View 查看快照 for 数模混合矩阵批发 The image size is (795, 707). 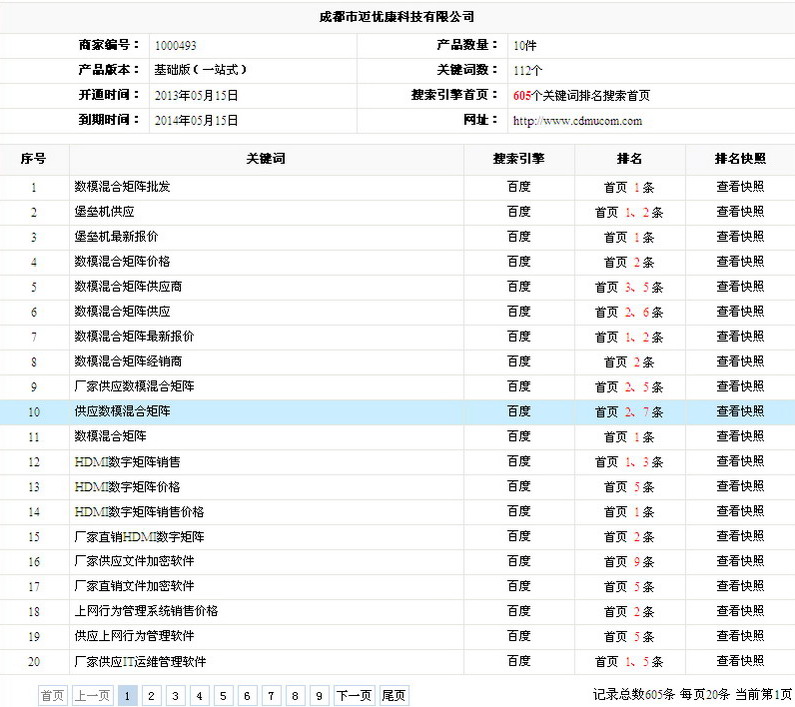pyautogui.click(x=740, y=187)
